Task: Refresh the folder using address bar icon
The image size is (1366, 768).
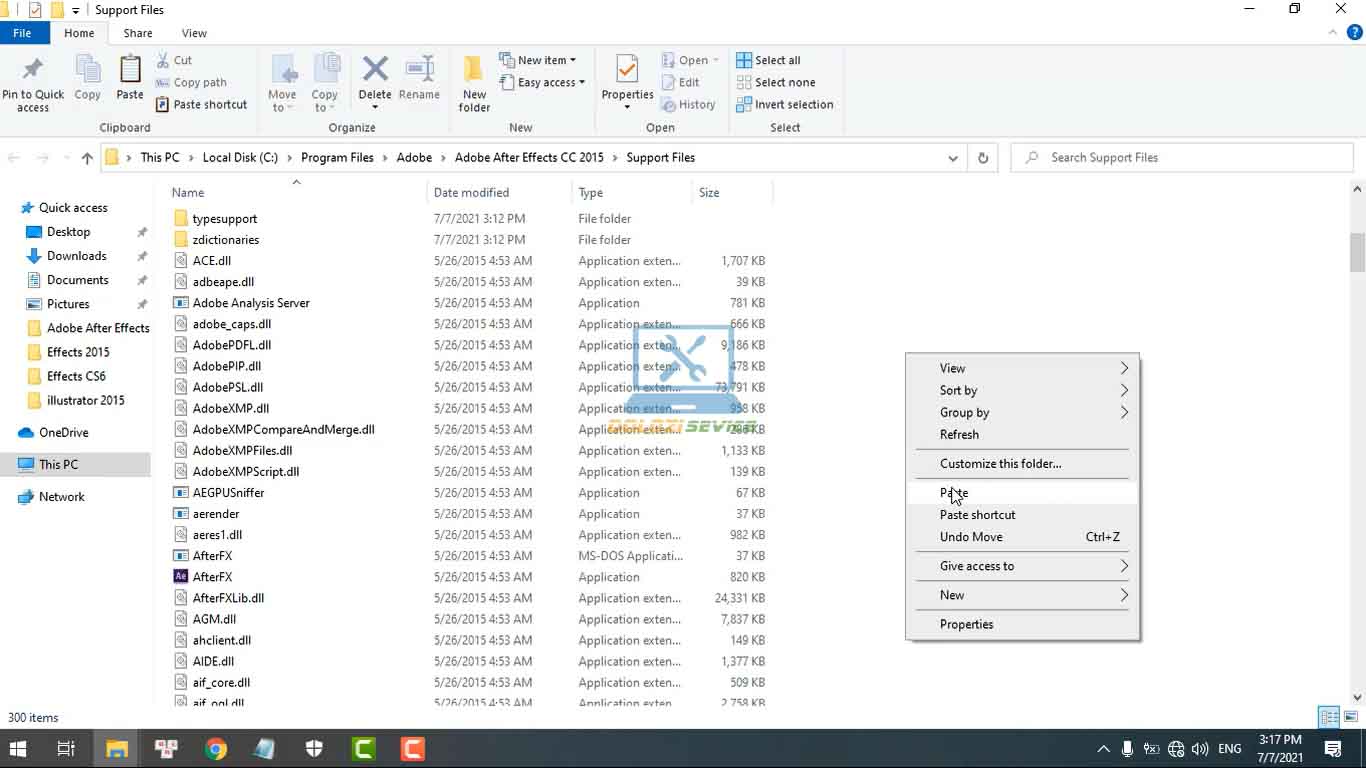Action: pos(983,158)
